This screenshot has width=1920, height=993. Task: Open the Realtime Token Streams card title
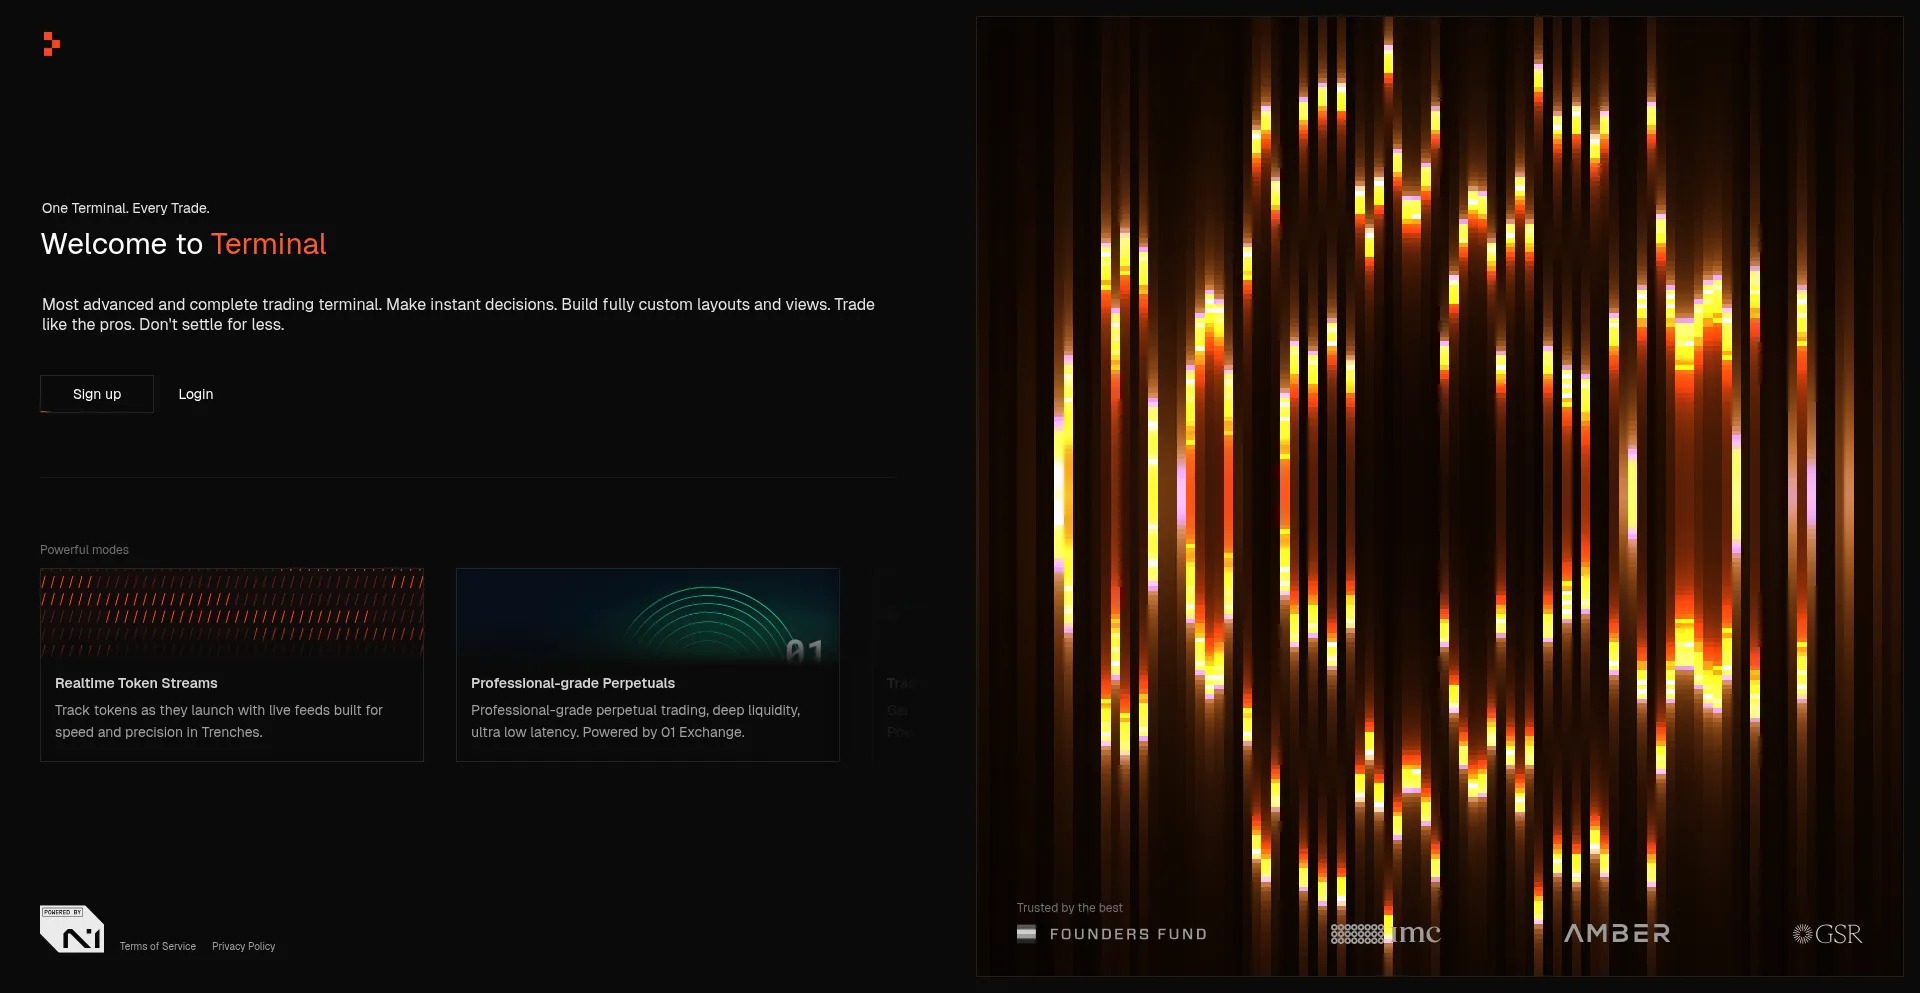click(136, 683)
